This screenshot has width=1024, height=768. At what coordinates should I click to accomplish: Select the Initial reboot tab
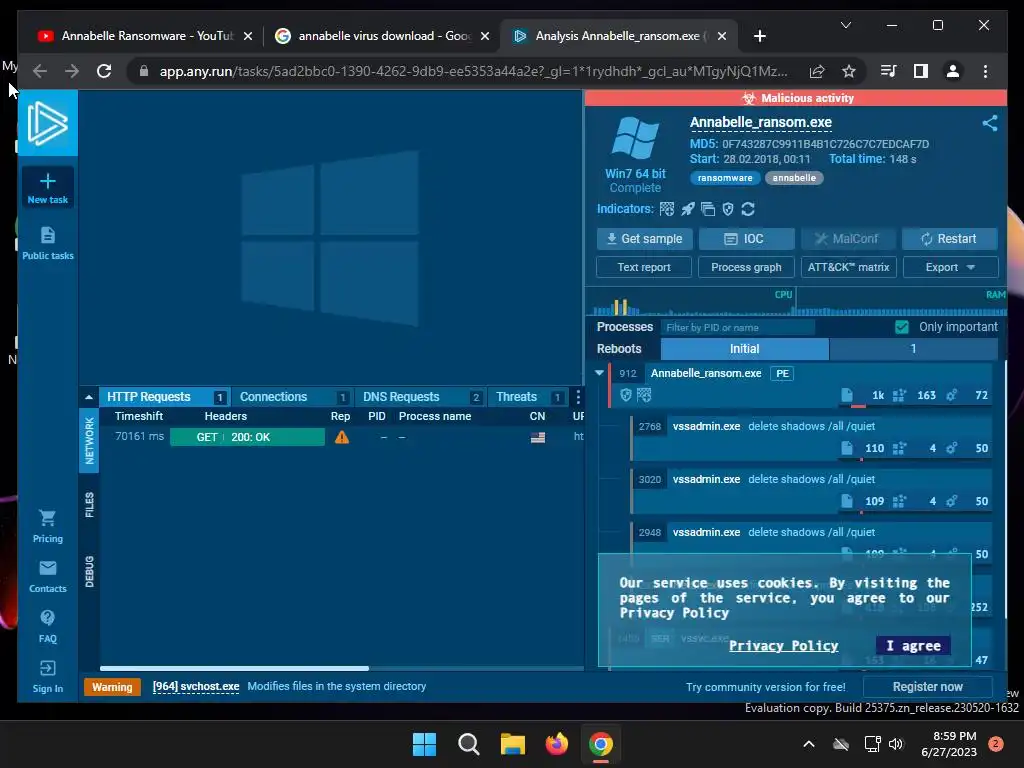click(x=744, y=349)
